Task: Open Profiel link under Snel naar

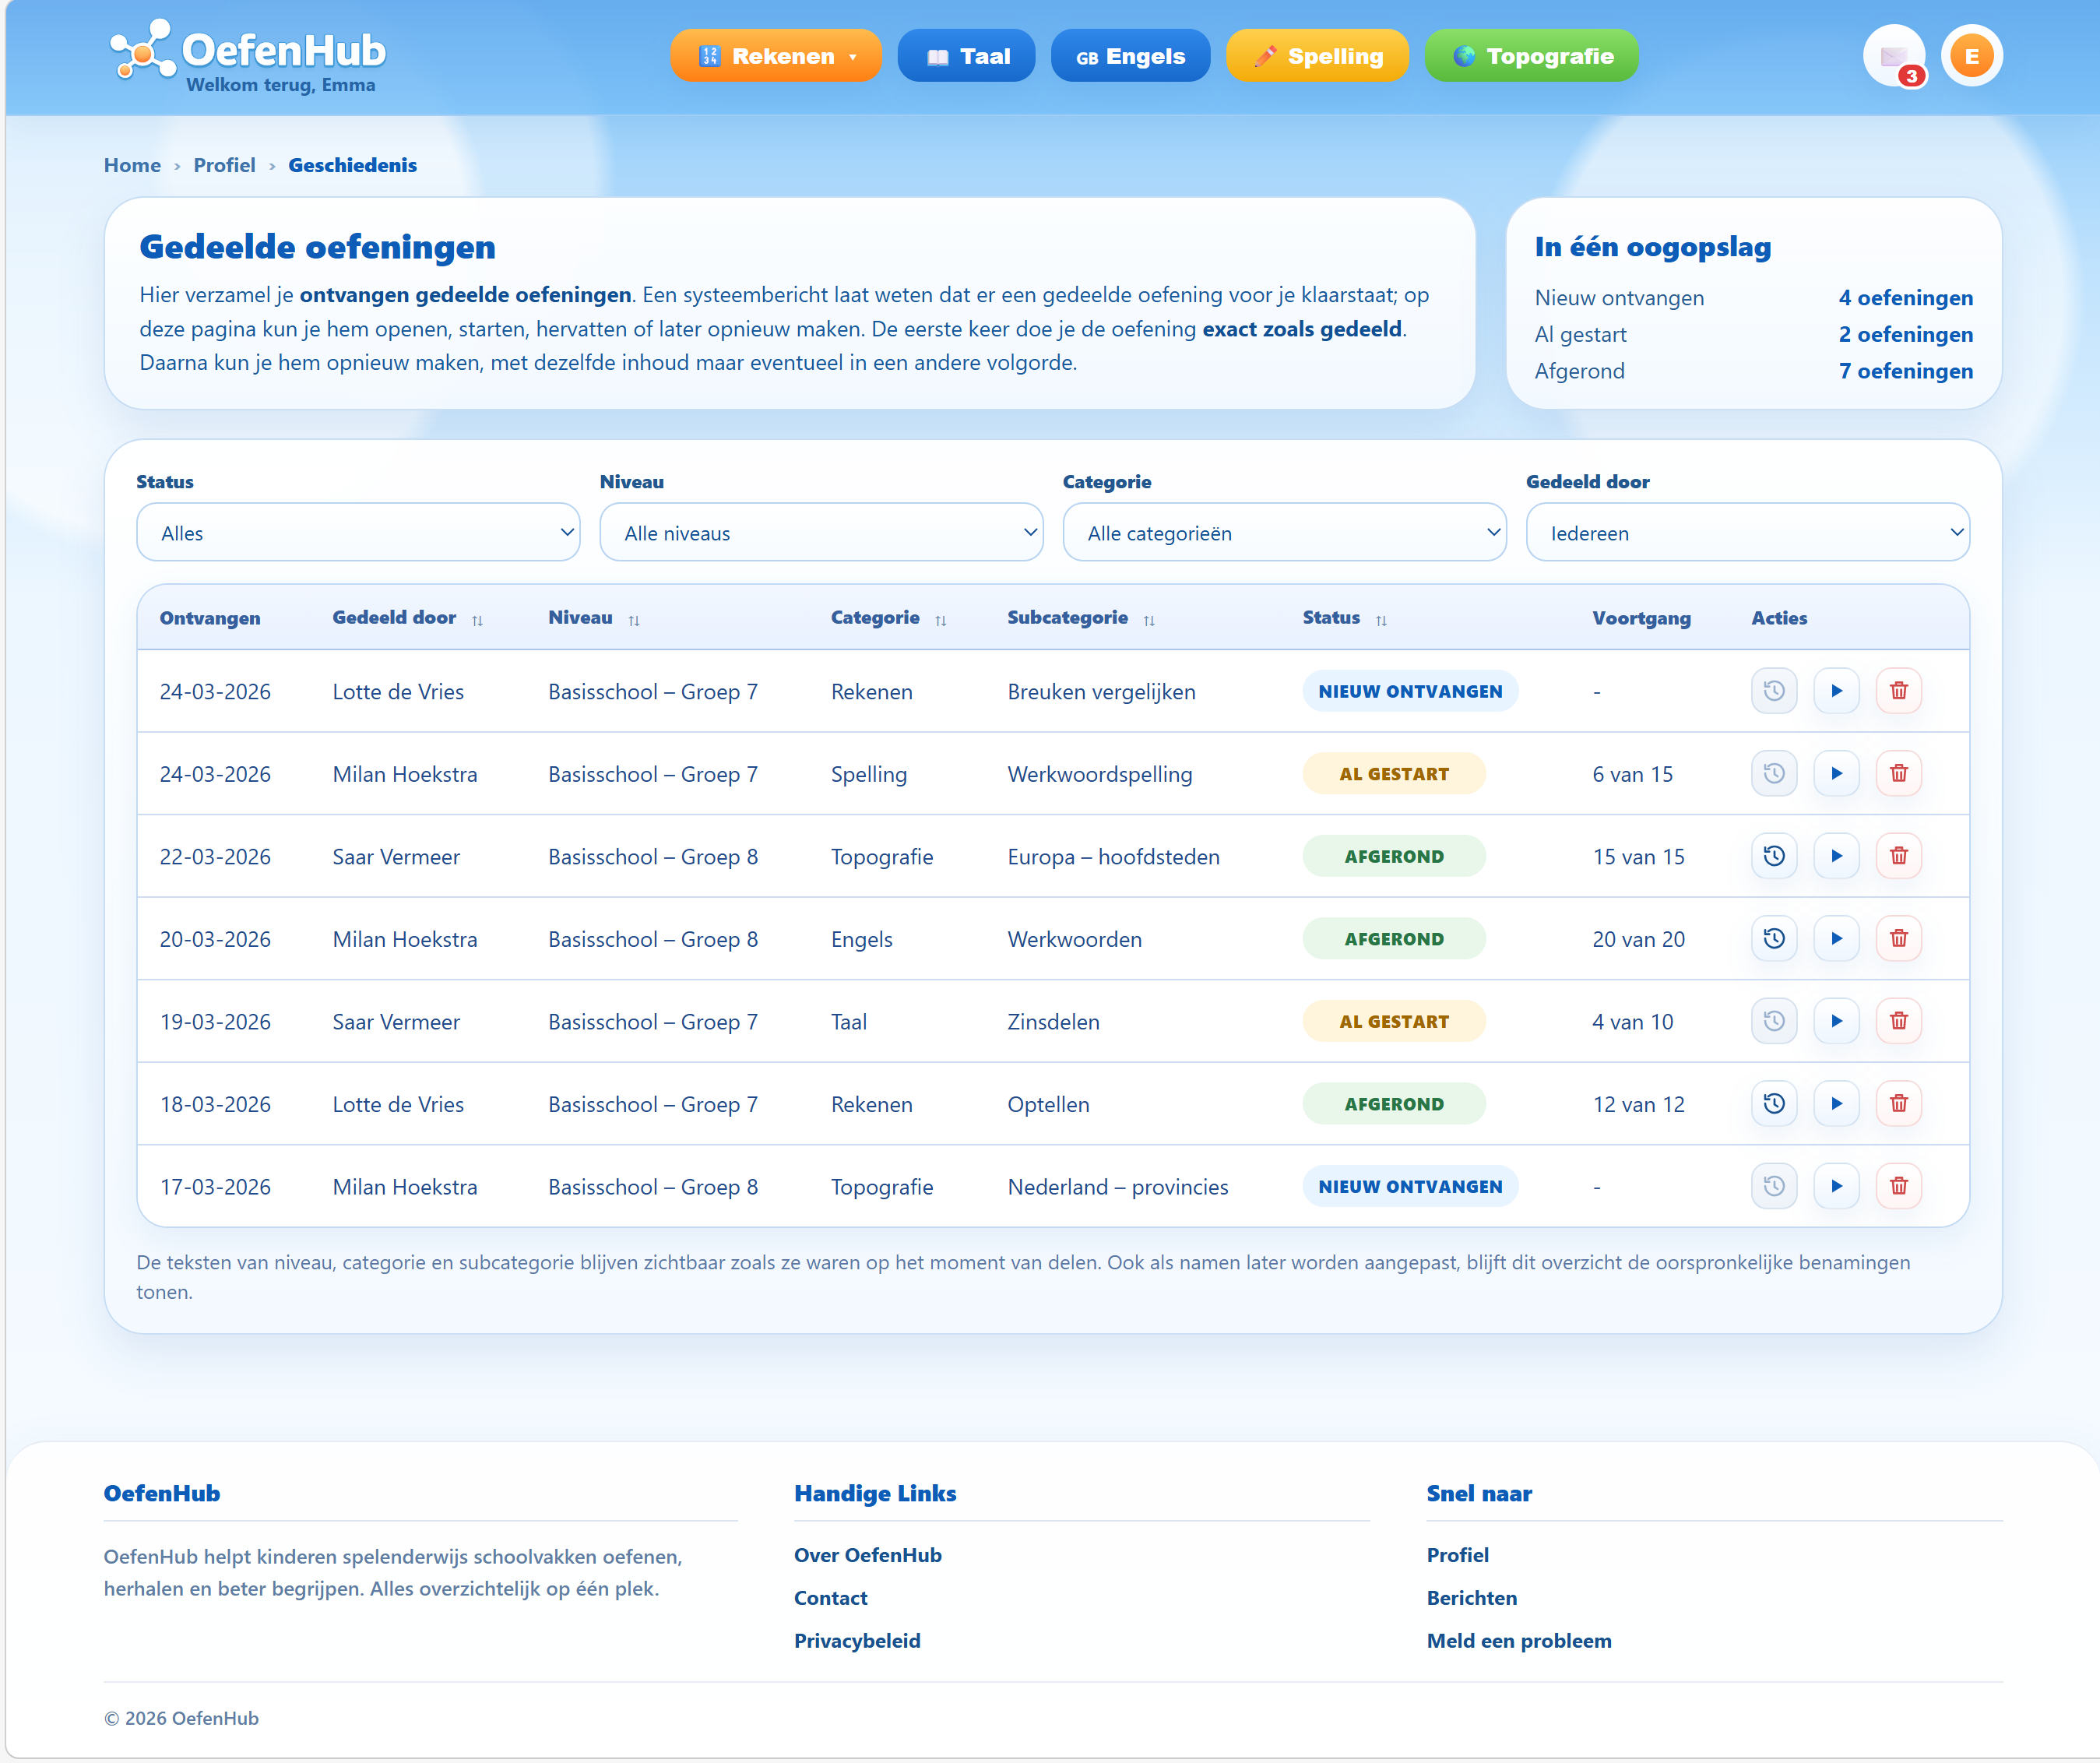Action: (x=1457, y=1555)
